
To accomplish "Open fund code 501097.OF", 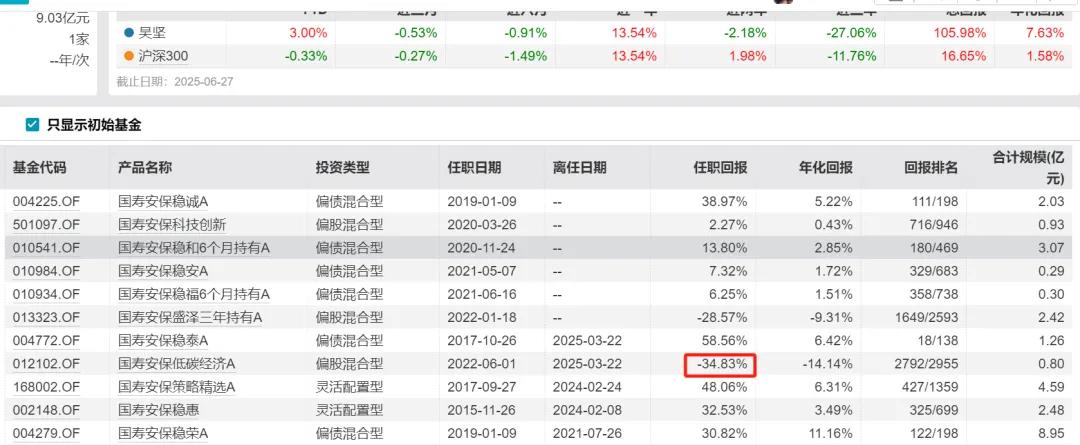I will click(x=46, y=224).
